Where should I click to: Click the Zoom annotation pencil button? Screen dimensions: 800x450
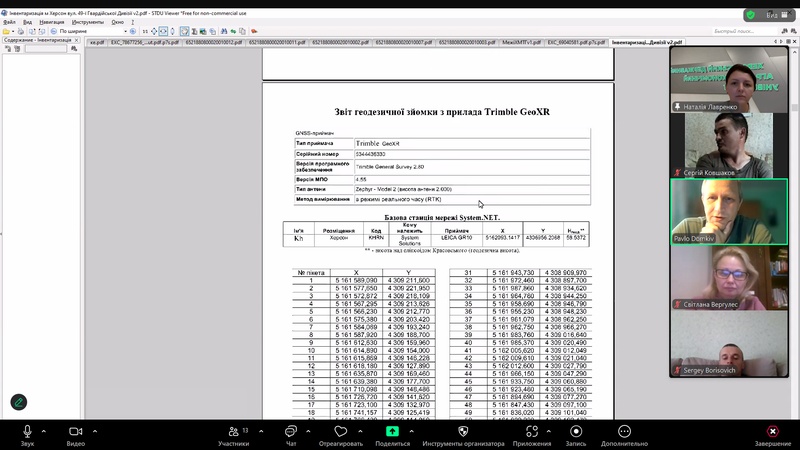coord(19,402)
